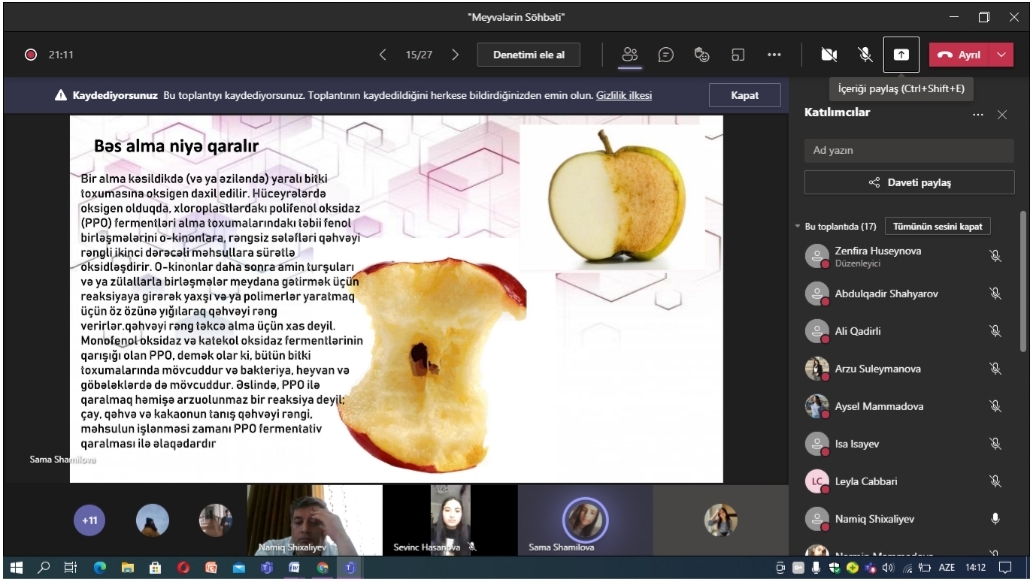Open the 'Gizlilik ilkesi' link
This screenshot has height=583, width=1032.
(624, 95)
